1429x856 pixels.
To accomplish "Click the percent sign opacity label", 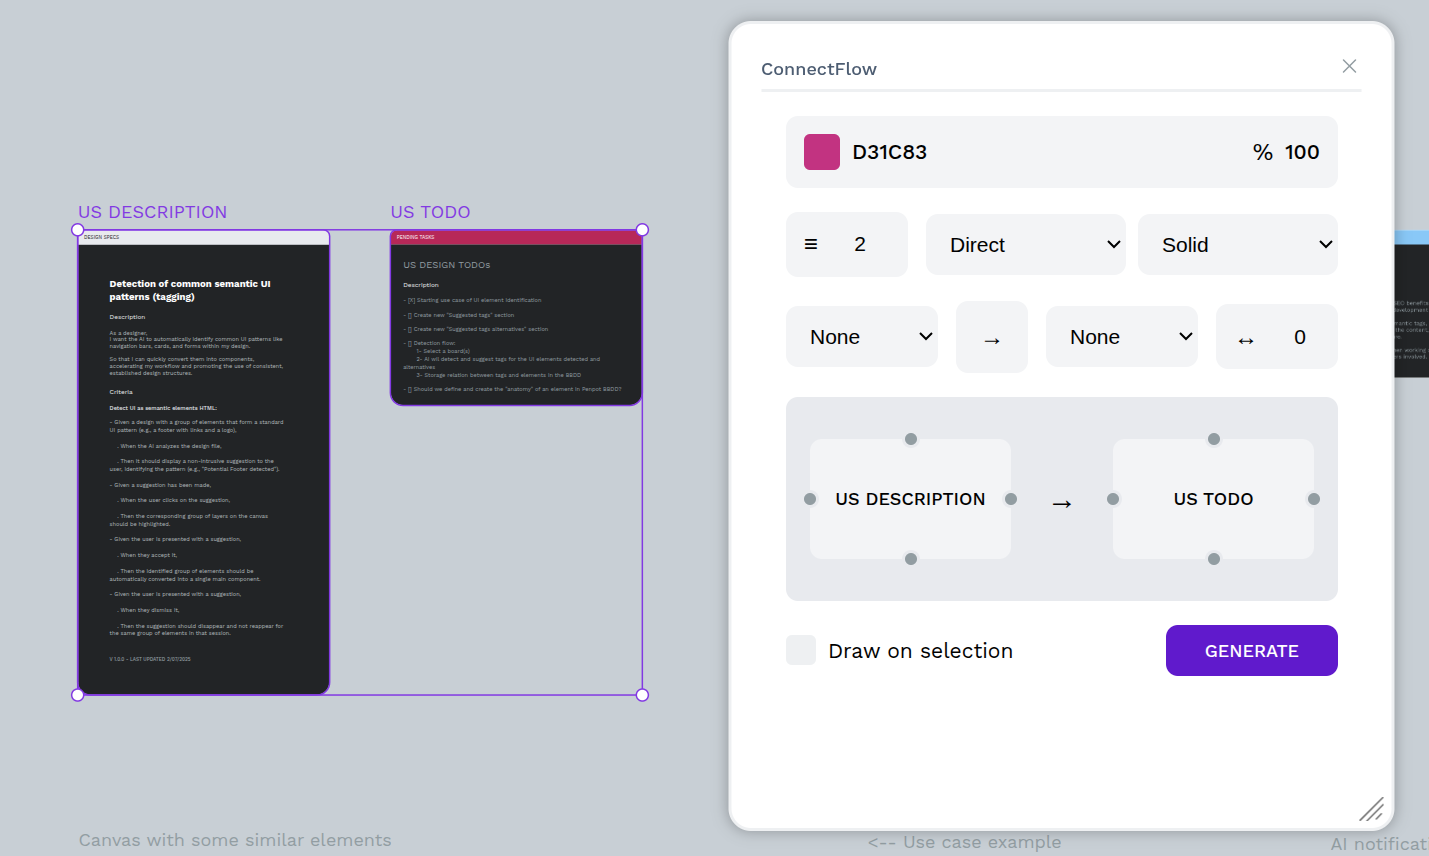I will [1263, 152].
